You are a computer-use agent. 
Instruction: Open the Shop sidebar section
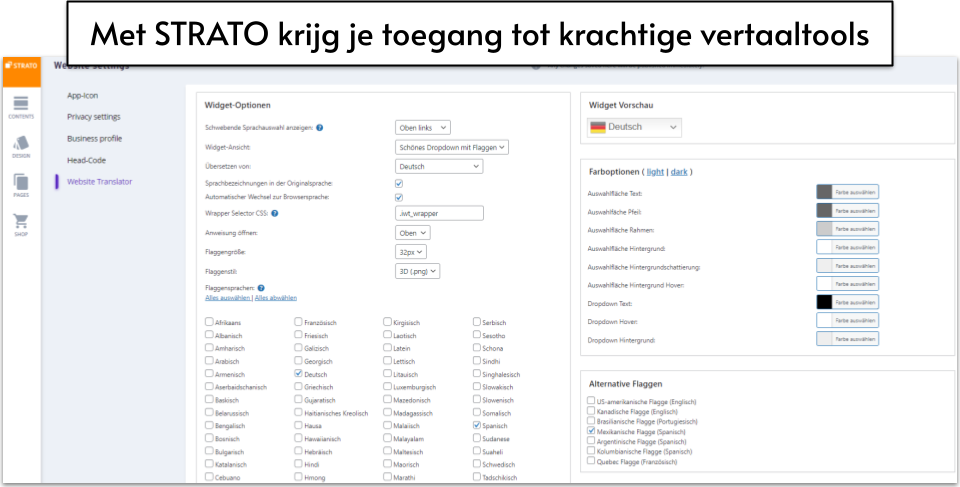(x=21, y=225)
